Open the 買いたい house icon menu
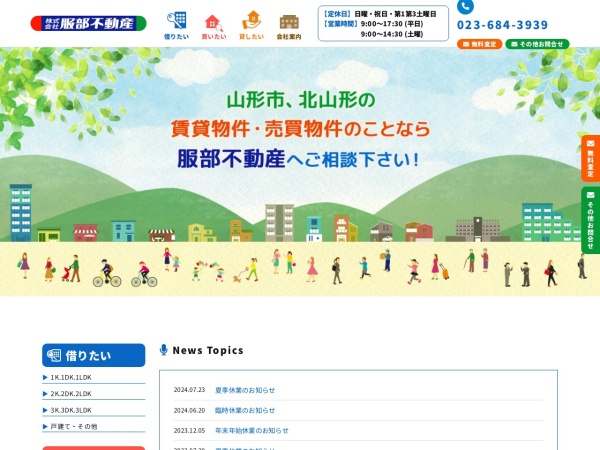The height and width of the screenshot is (450, 600). click(214, 27)
